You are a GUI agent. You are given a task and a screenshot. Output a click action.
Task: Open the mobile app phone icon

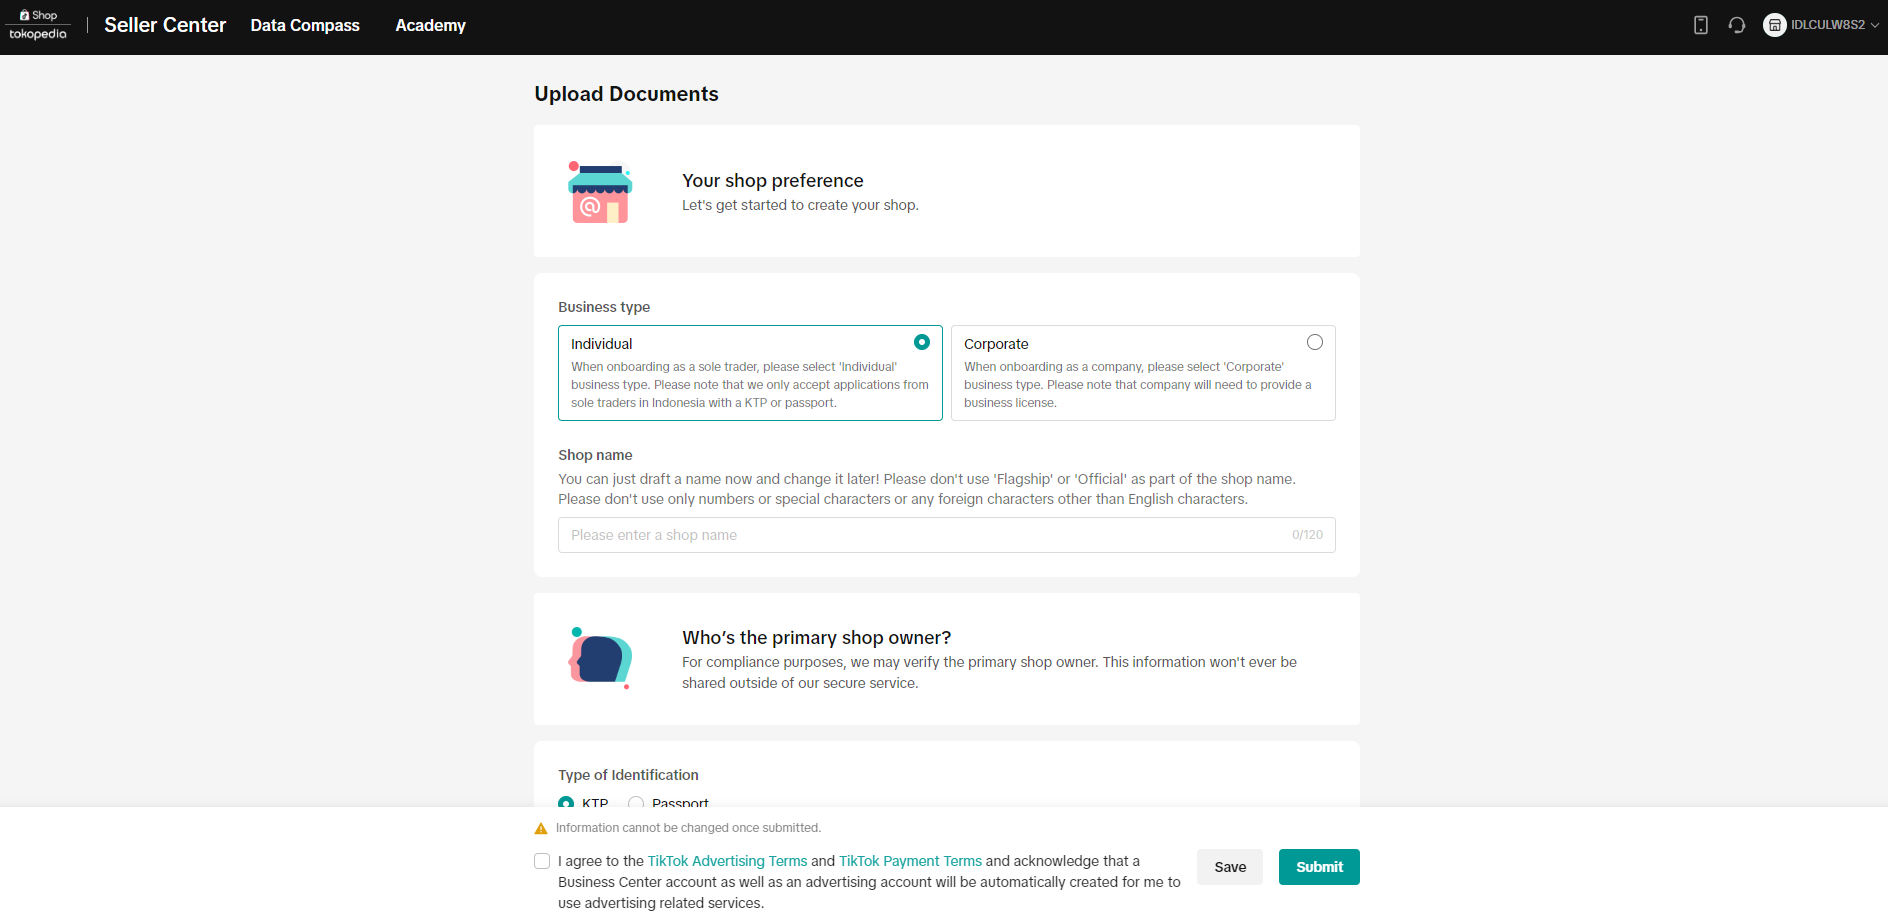click(1700, 25)
